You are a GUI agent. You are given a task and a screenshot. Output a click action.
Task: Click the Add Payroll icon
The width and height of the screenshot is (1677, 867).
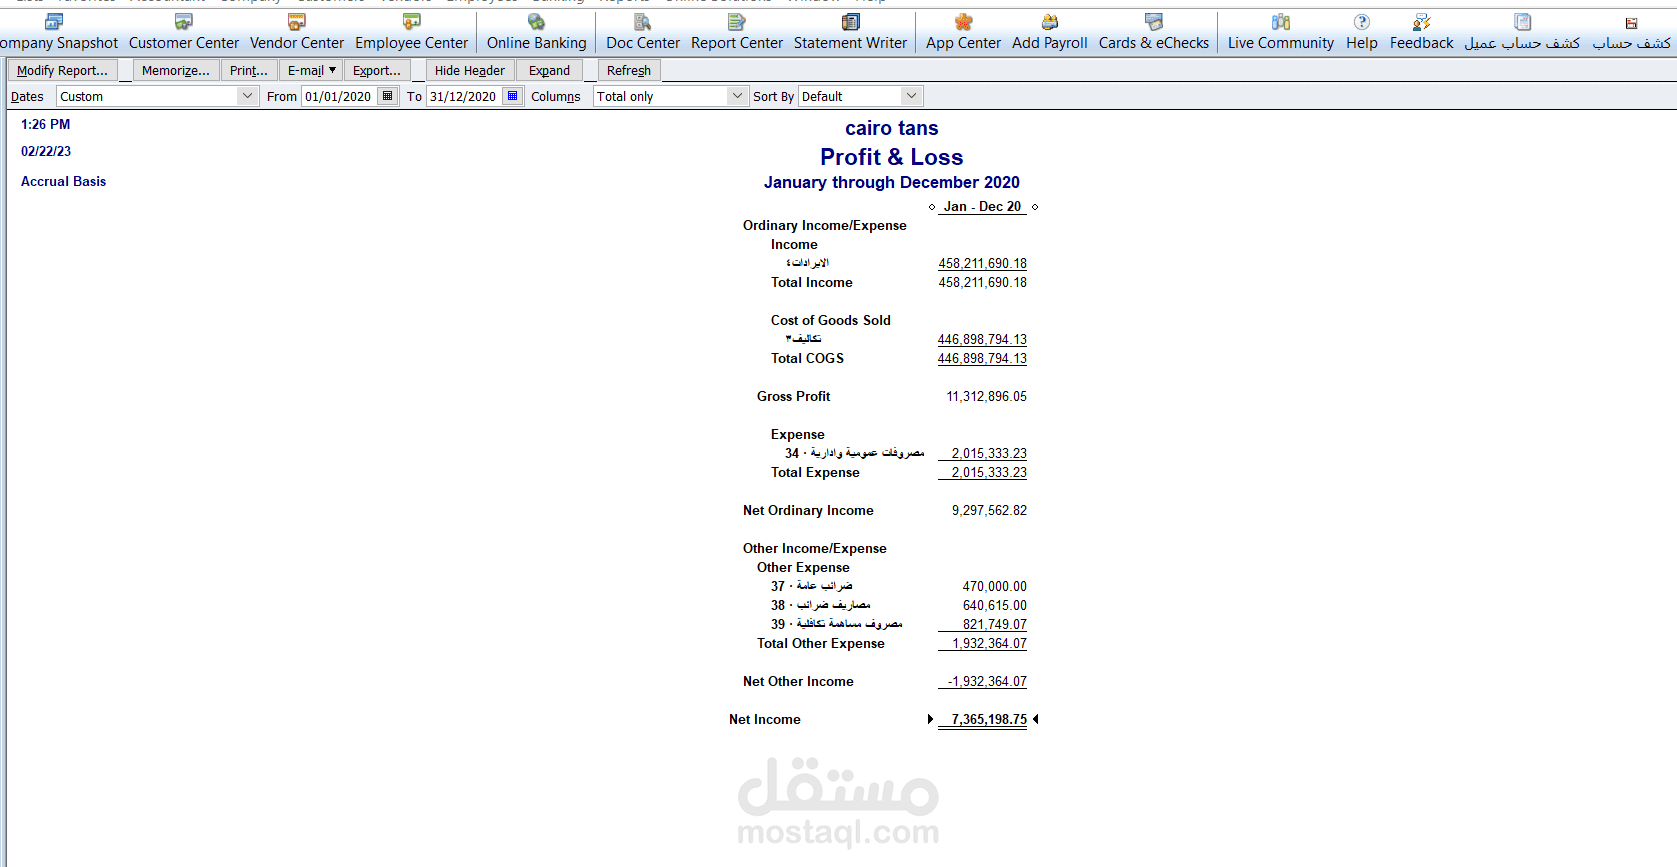pyautogui.click(x=1050, y=22)
